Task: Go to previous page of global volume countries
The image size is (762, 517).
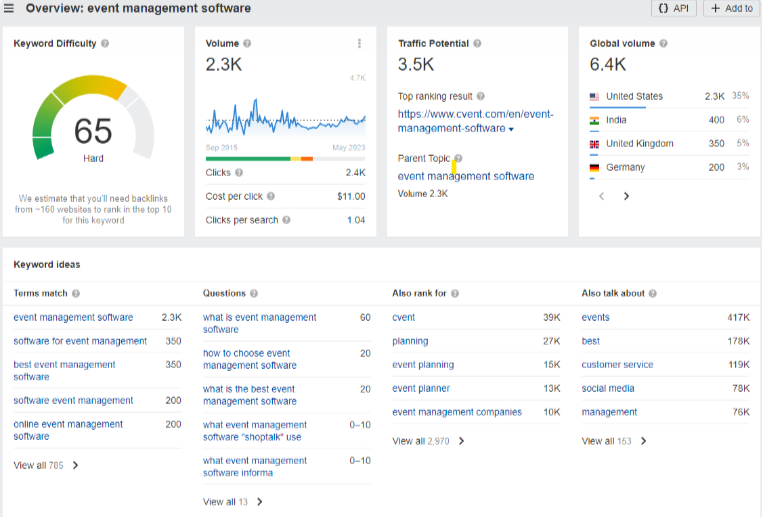Action: pyautogui.click(x=601, y=197)
